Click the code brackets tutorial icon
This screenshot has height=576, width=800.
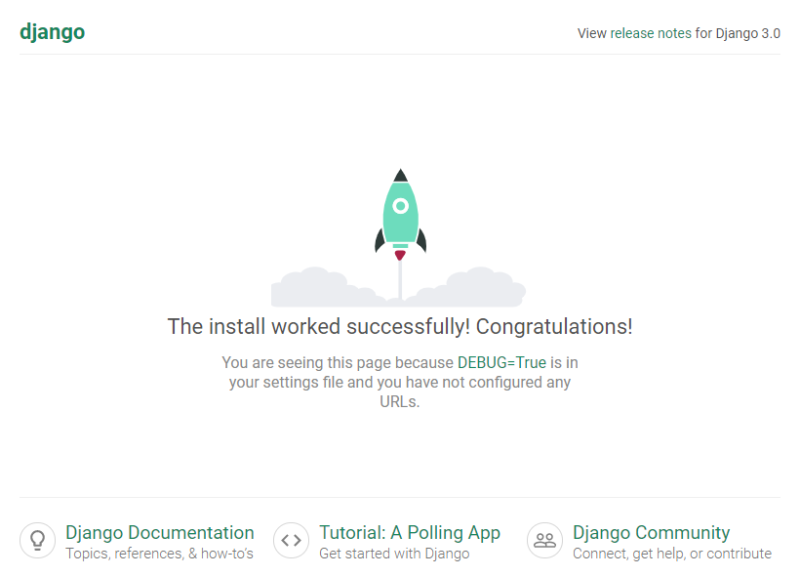click(291, 540)
